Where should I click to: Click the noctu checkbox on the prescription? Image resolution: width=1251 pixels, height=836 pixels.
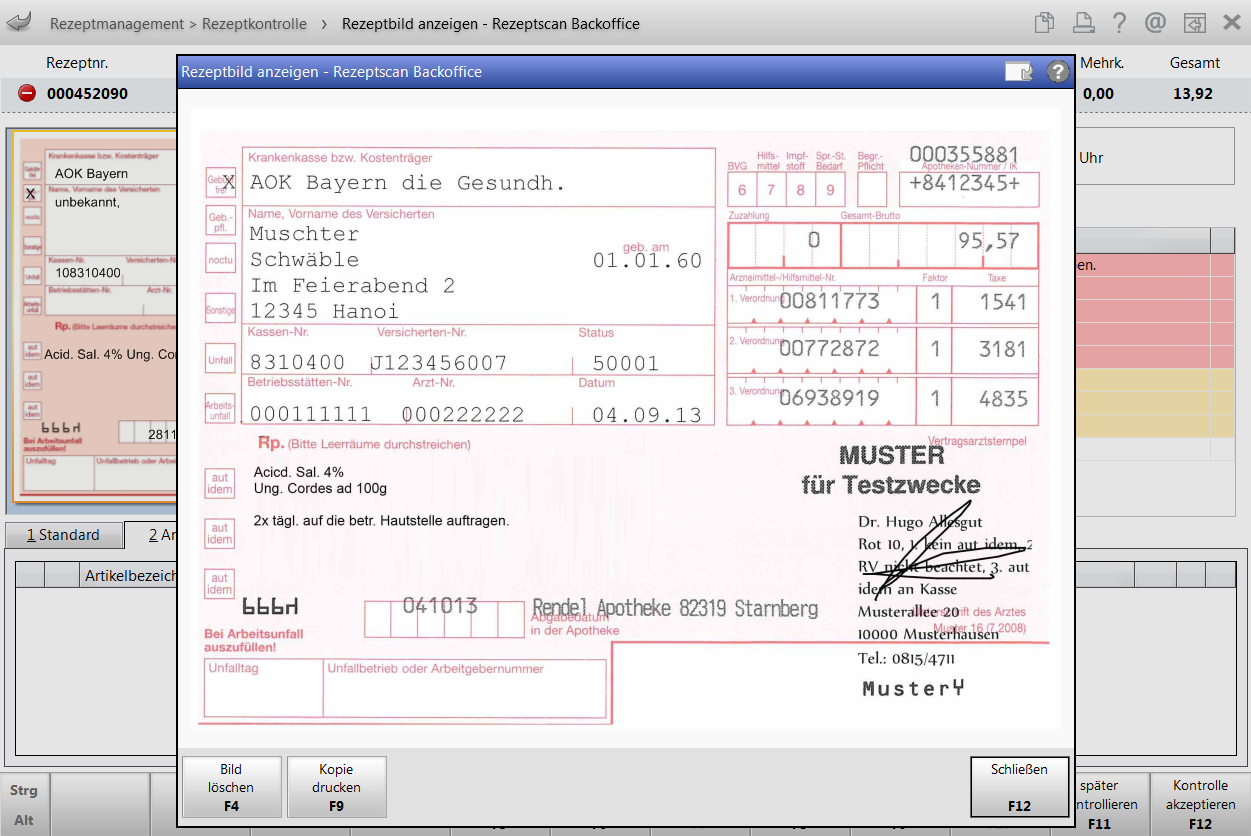(x=220, y=259)
